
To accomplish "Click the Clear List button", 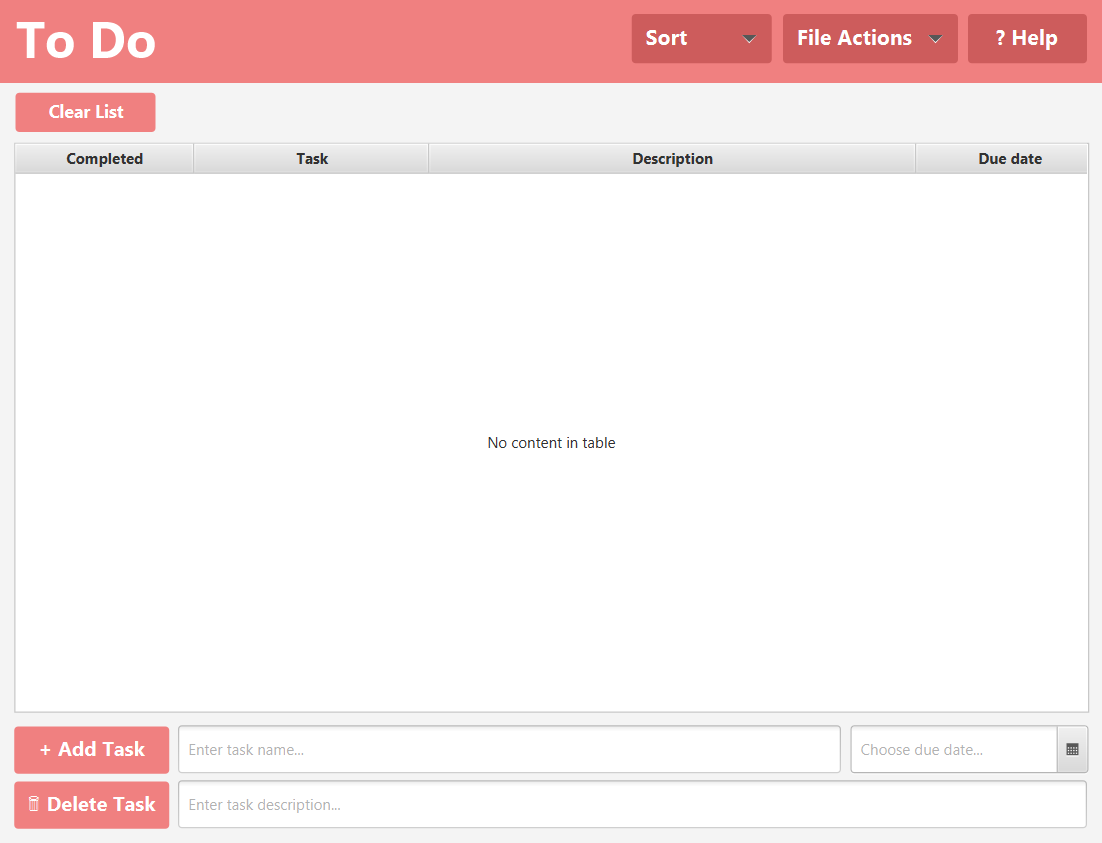I will pyautogui.click(x=85, y=112).
